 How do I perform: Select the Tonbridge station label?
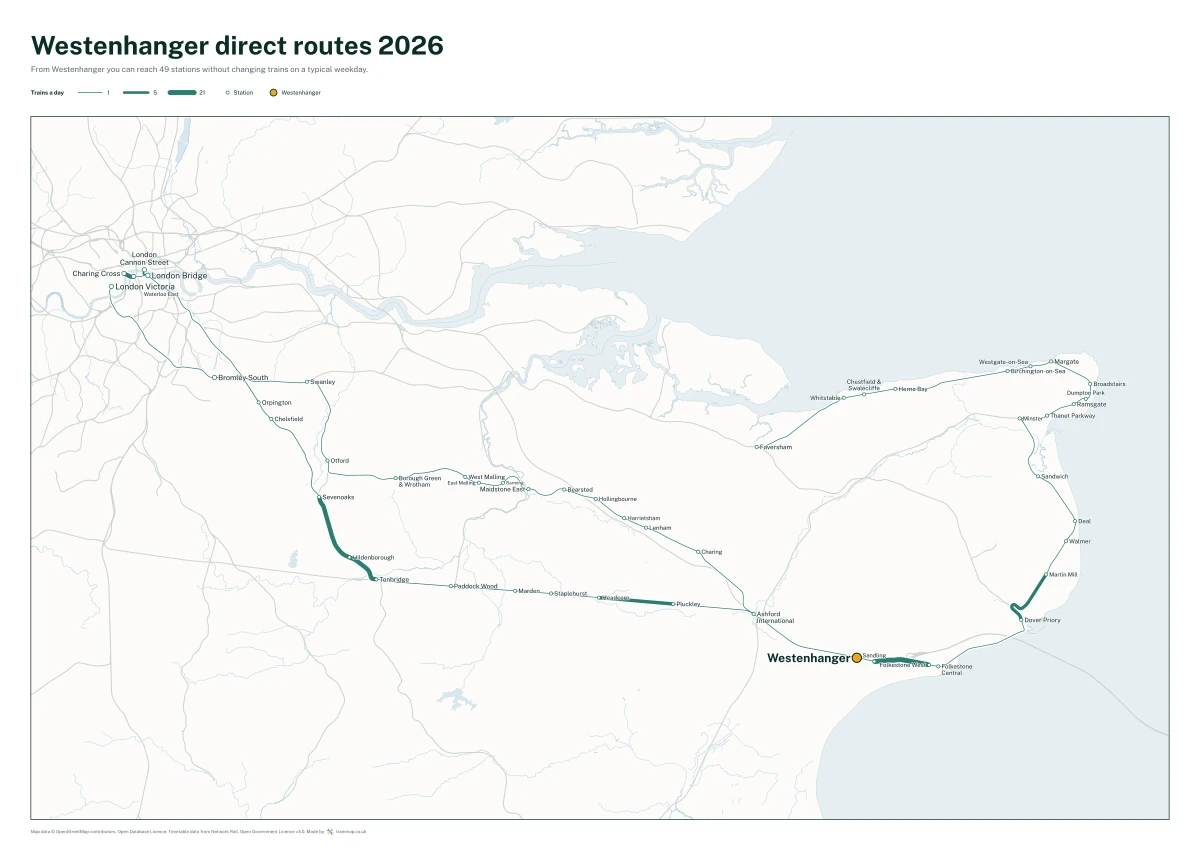[394, 580]
